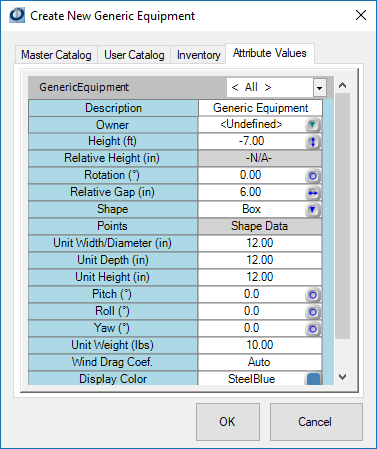Click the Cancel button

pos(316,422)
